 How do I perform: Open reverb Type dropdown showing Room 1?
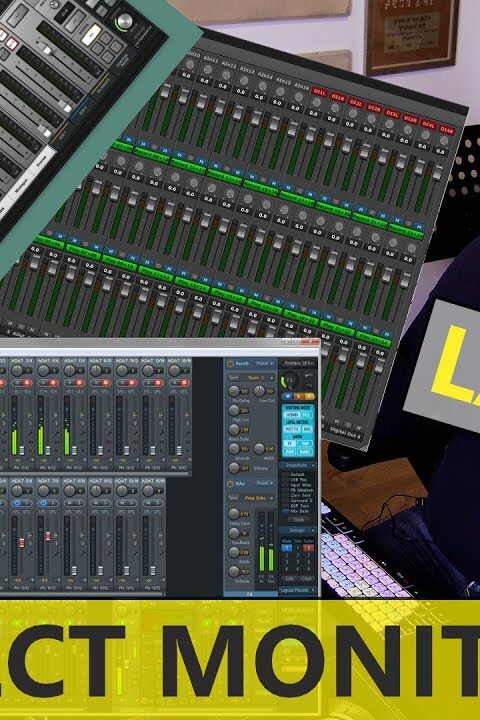click(x=251, y=378)
